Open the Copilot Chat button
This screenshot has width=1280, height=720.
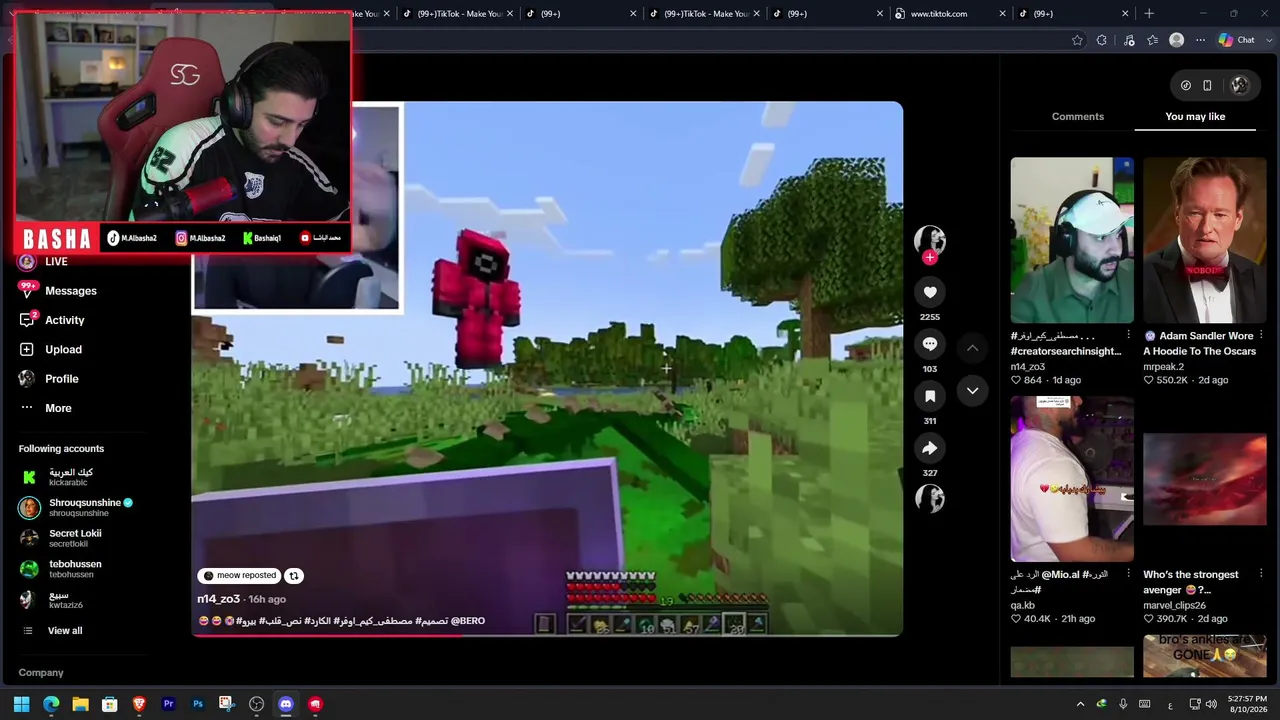[x=1237, y=40]
